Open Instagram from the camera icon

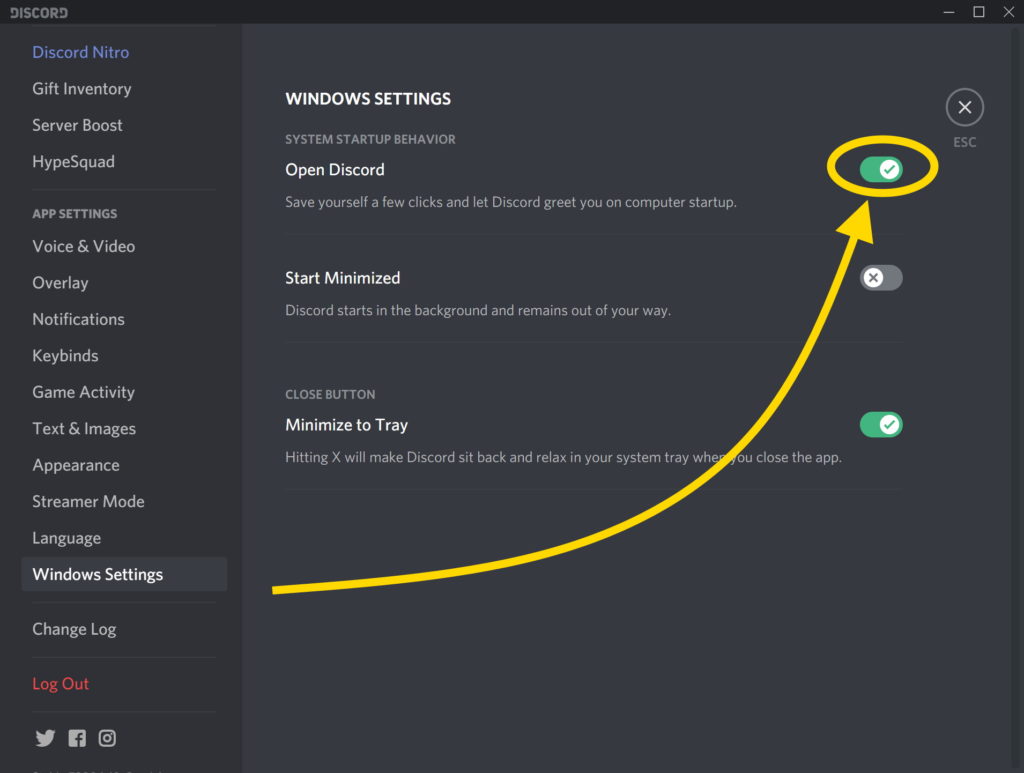(x=107, y=738)
